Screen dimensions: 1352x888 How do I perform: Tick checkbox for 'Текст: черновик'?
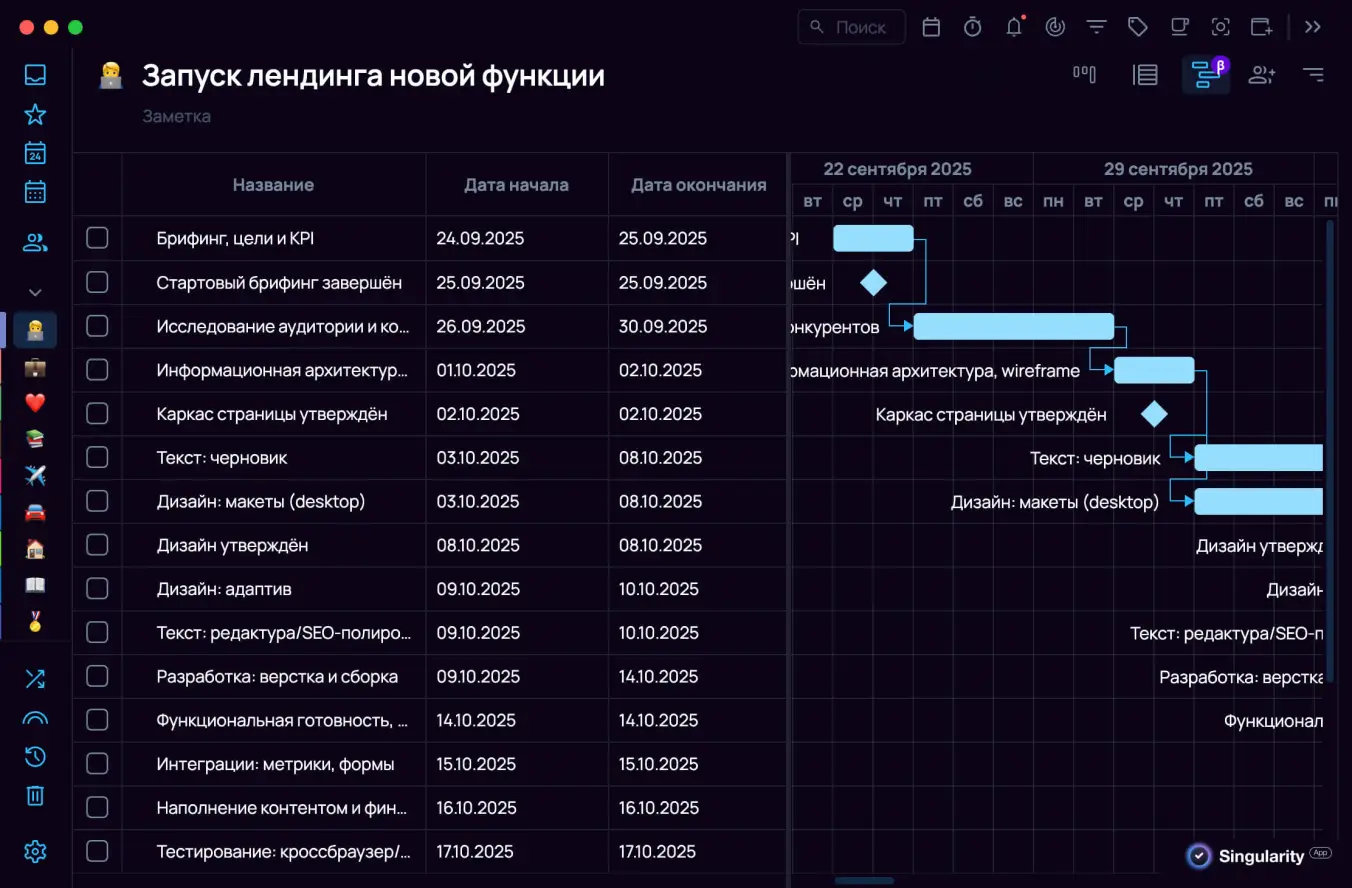pos(97,458)
